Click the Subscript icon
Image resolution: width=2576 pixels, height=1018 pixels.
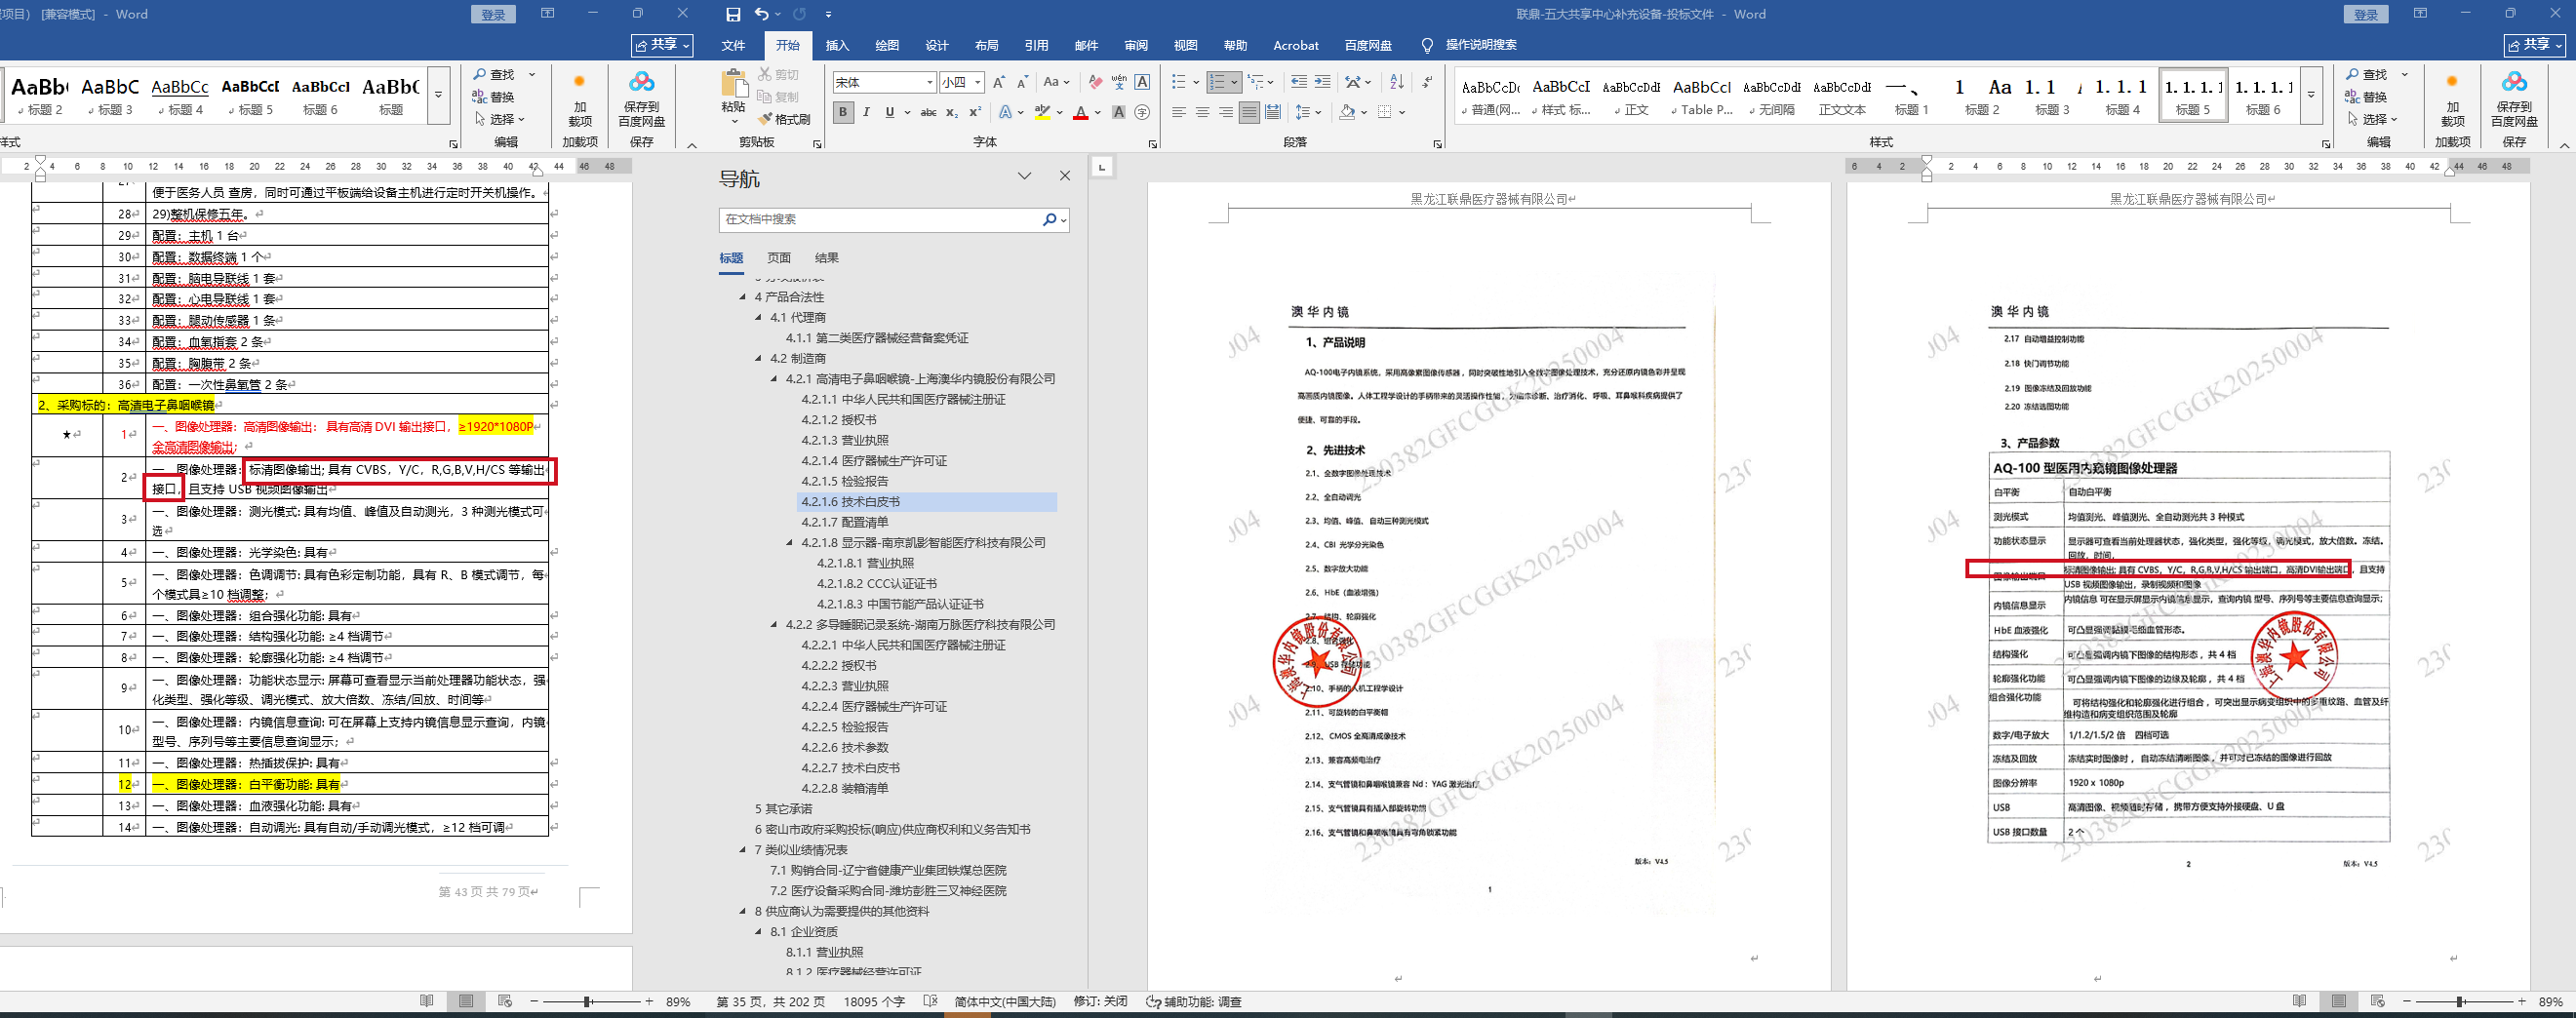(952, 112)
